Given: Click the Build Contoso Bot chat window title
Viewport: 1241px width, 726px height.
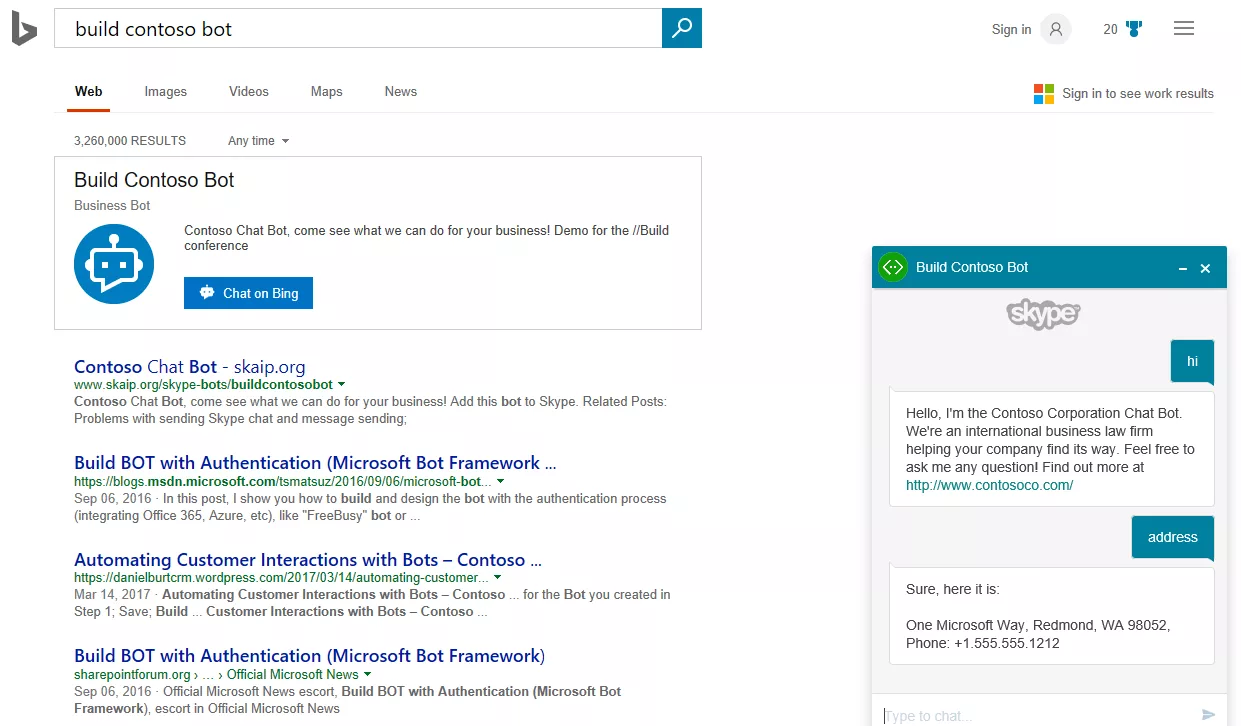Looking at the screenshot, I should point(972,267).
